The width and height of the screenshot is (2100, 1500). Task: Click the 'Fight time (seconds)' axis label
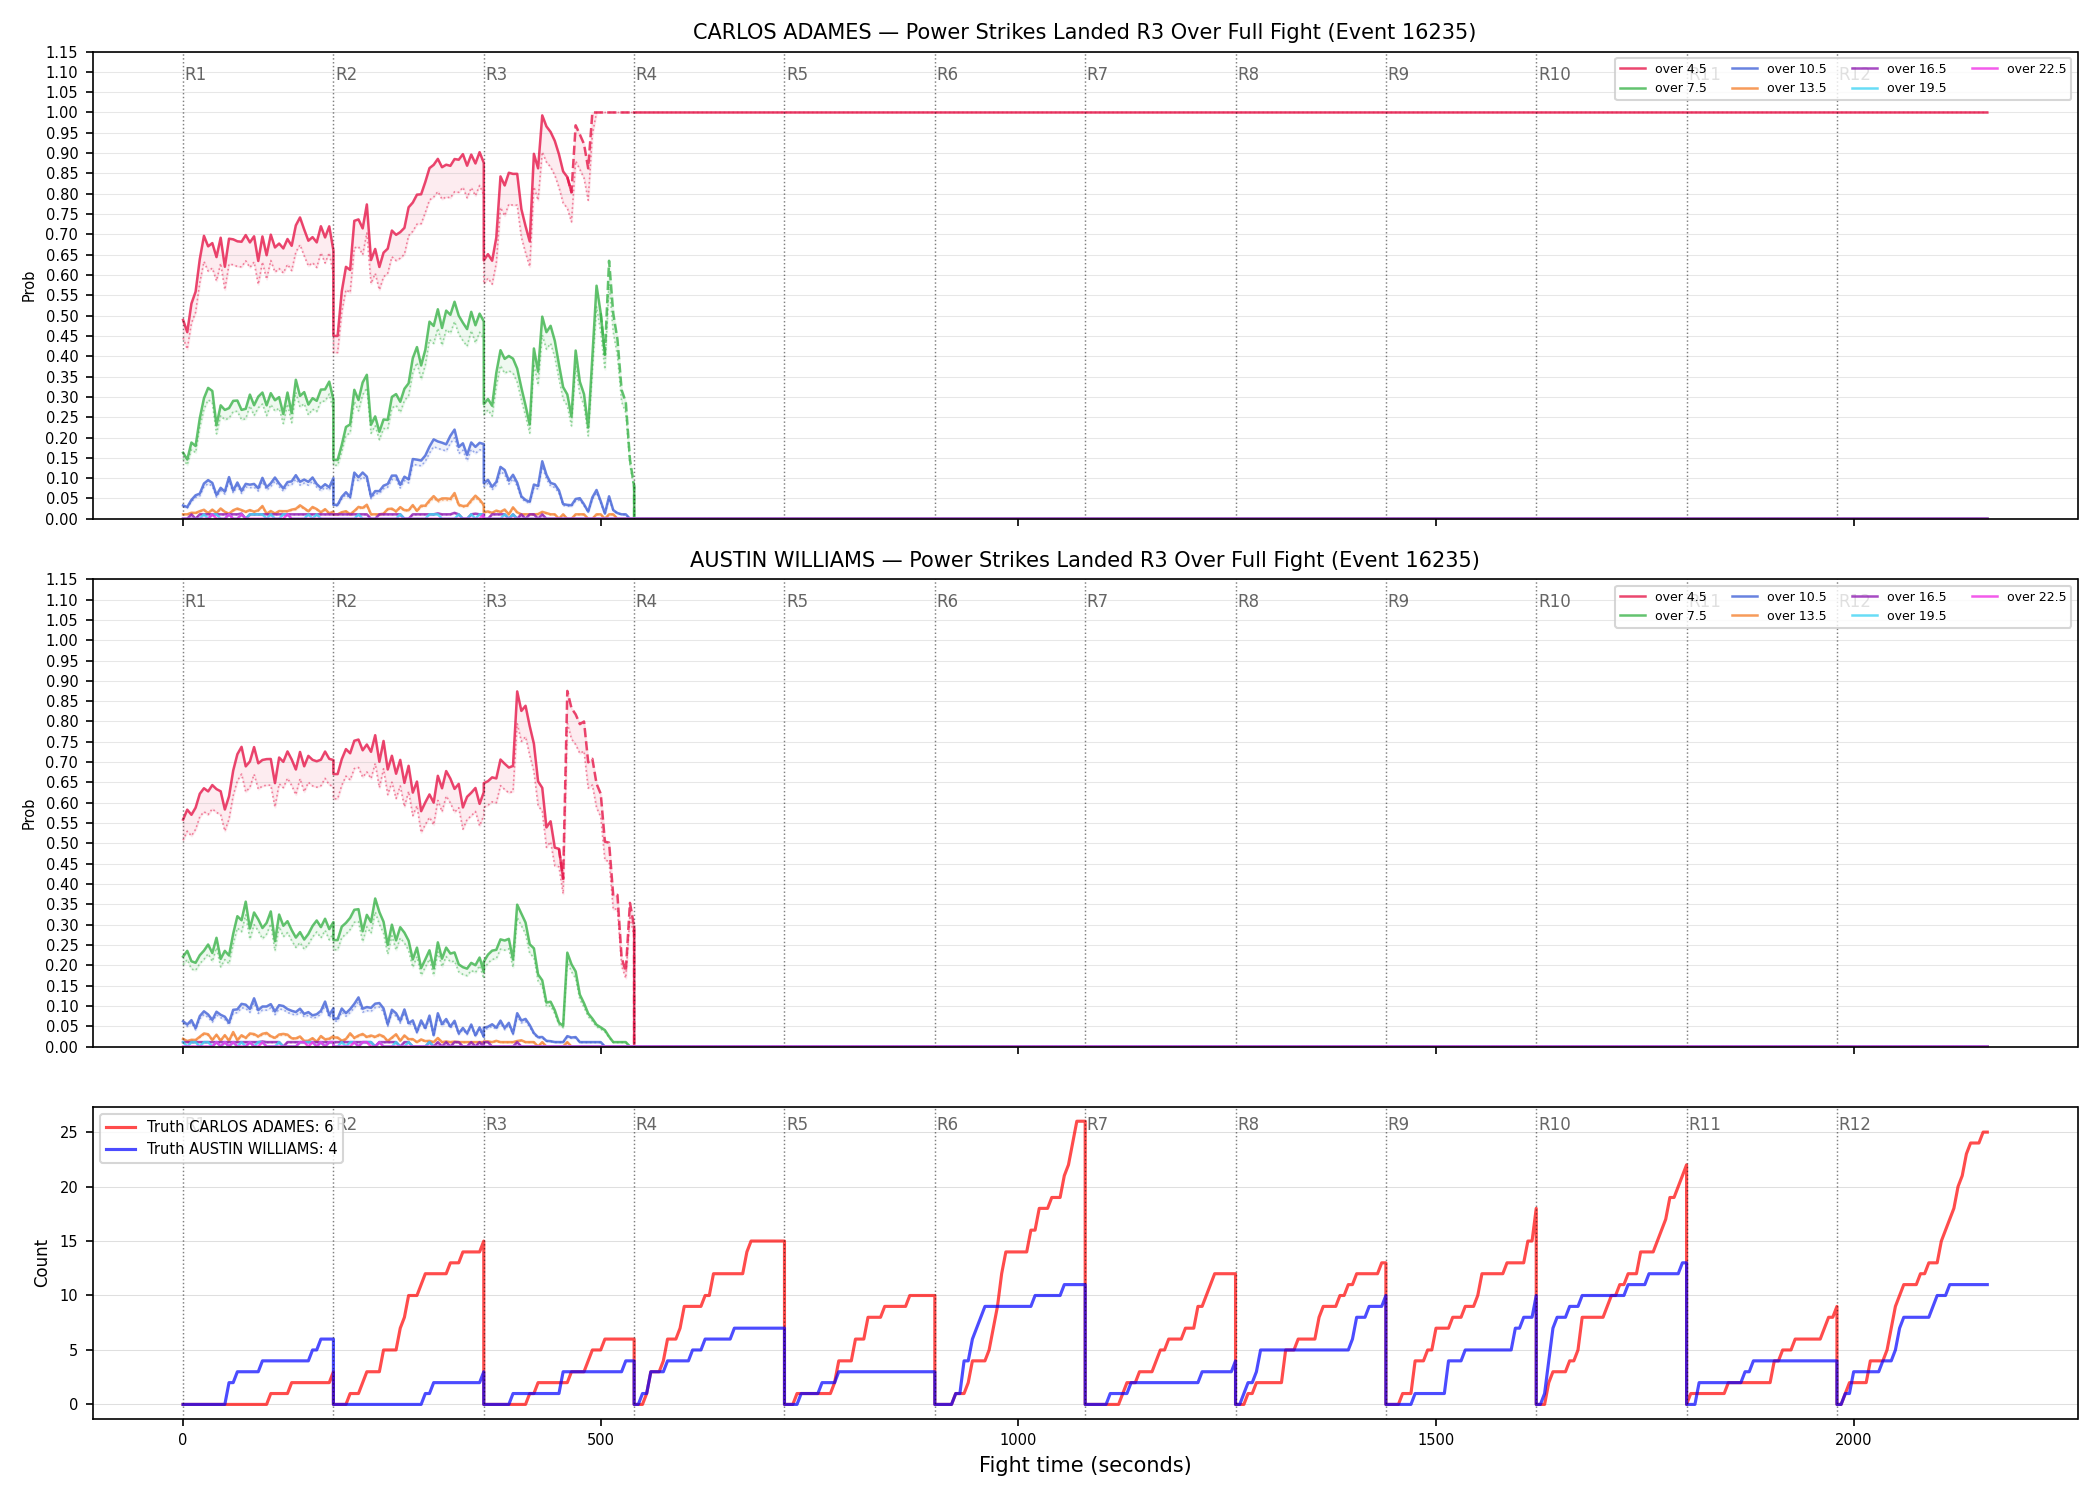(x=1085, y=1465)
